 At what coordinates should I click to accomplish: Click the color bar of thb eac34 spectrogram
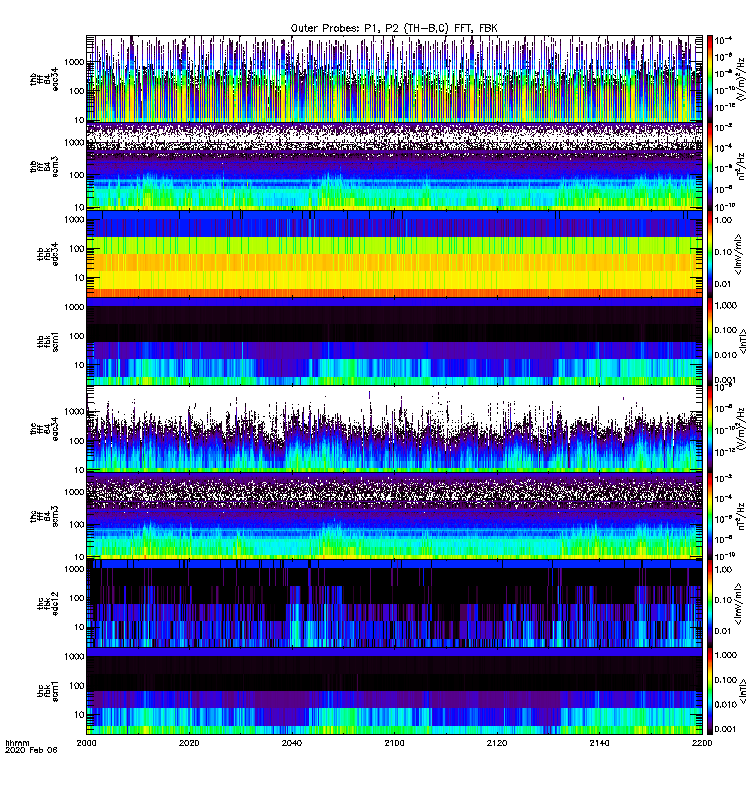(x=709, y=79)
